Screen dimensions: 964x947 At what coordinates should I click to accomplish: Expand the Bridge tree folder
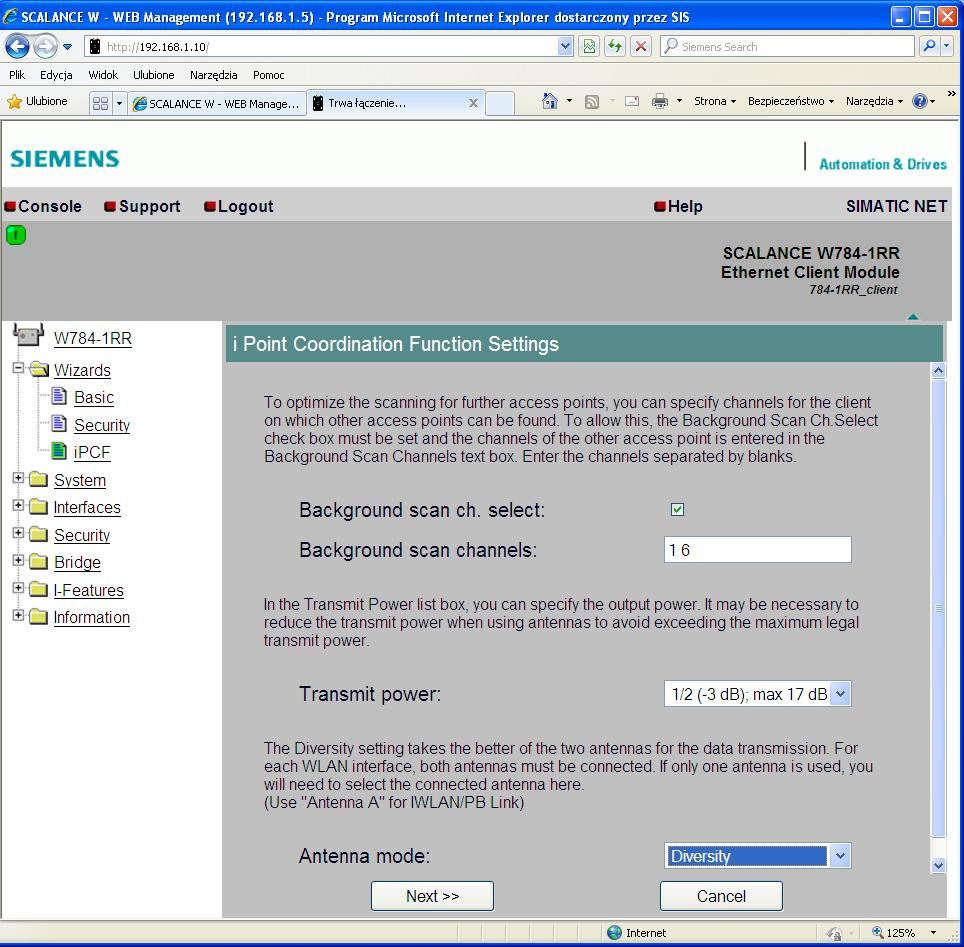click(x=18, y=560)
